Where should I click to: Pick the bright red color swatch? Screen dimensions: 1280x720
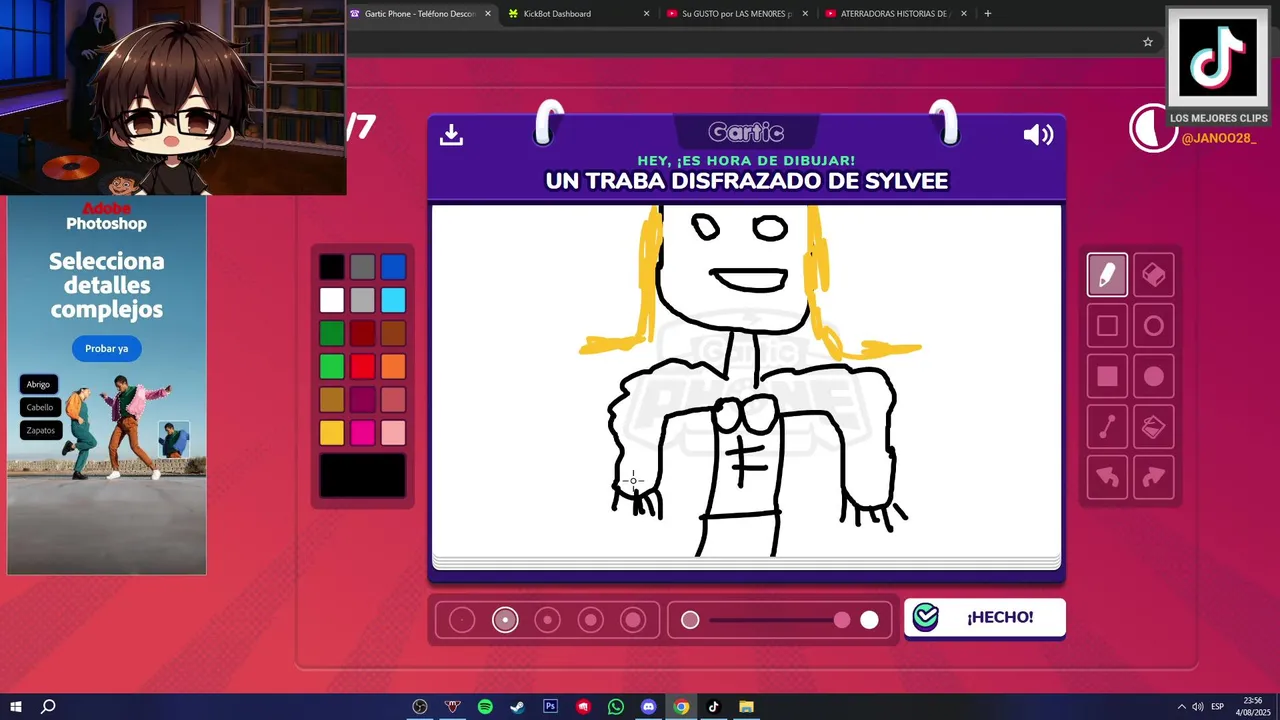[363, 366]
